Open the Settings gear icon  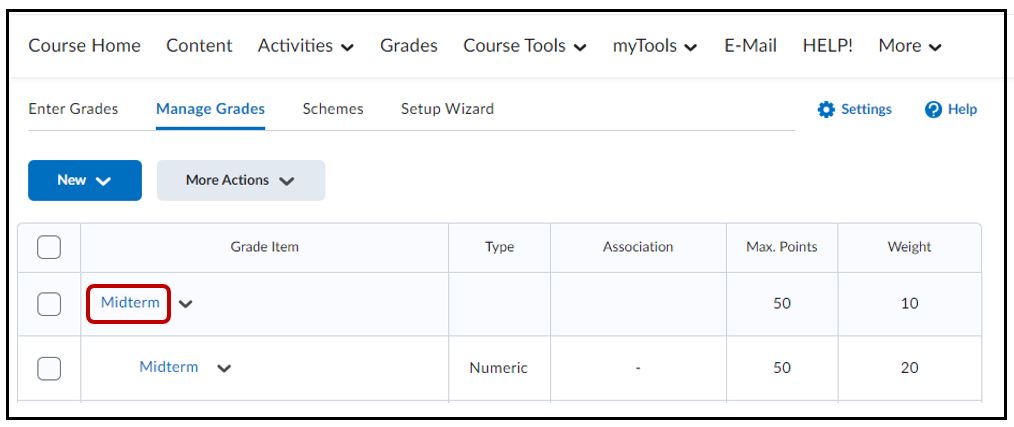[826, 109]
